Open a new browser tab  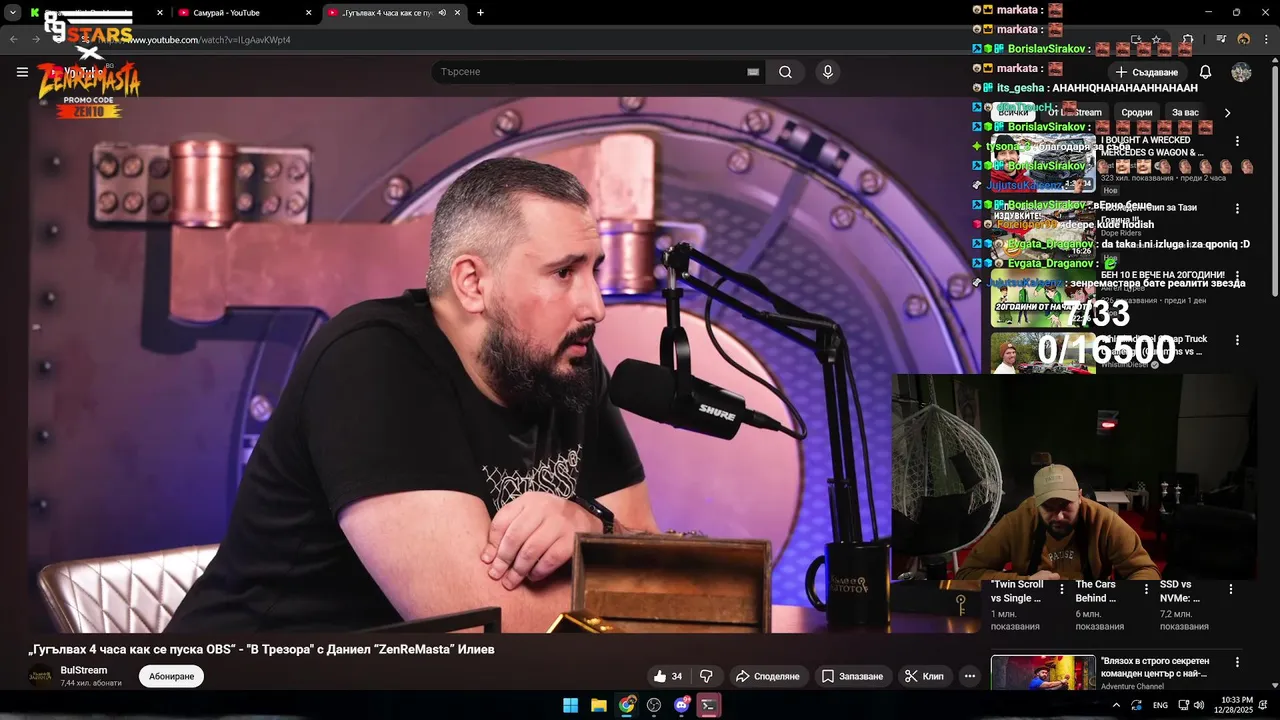(480, 13)
